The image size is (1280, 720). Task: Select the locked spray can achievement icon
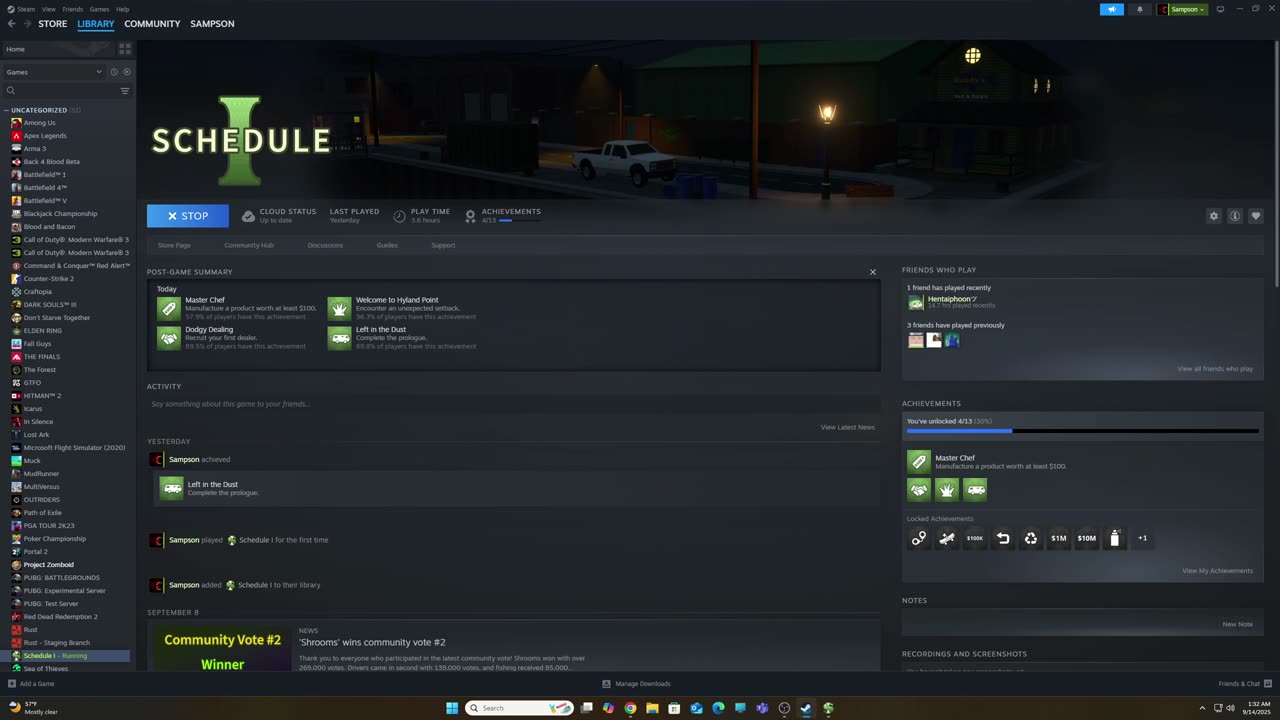tap(1114, 538)
